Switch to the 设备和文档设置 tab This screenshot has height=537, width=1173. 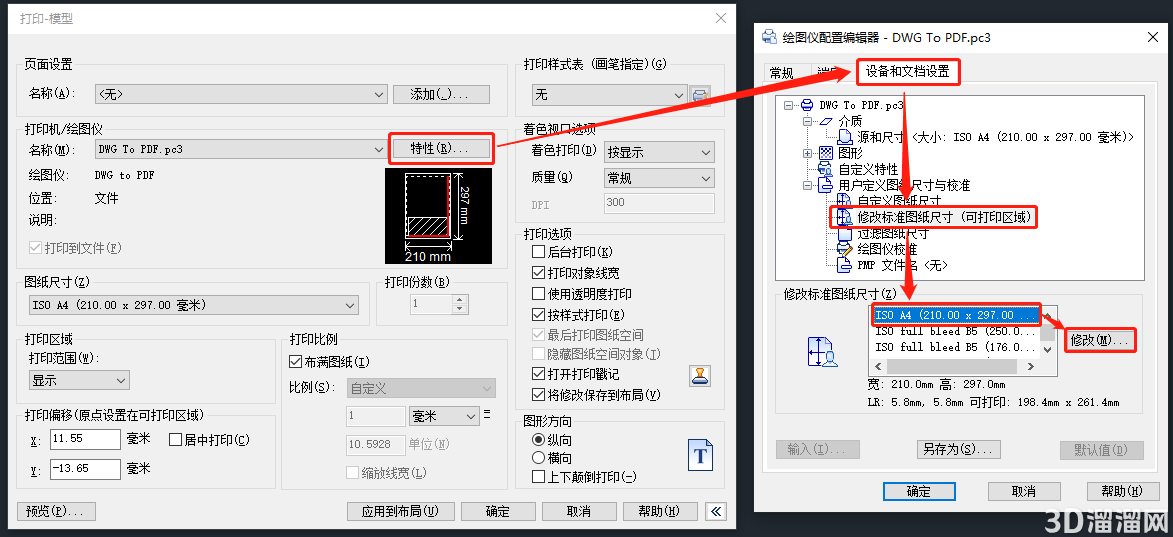907,72
